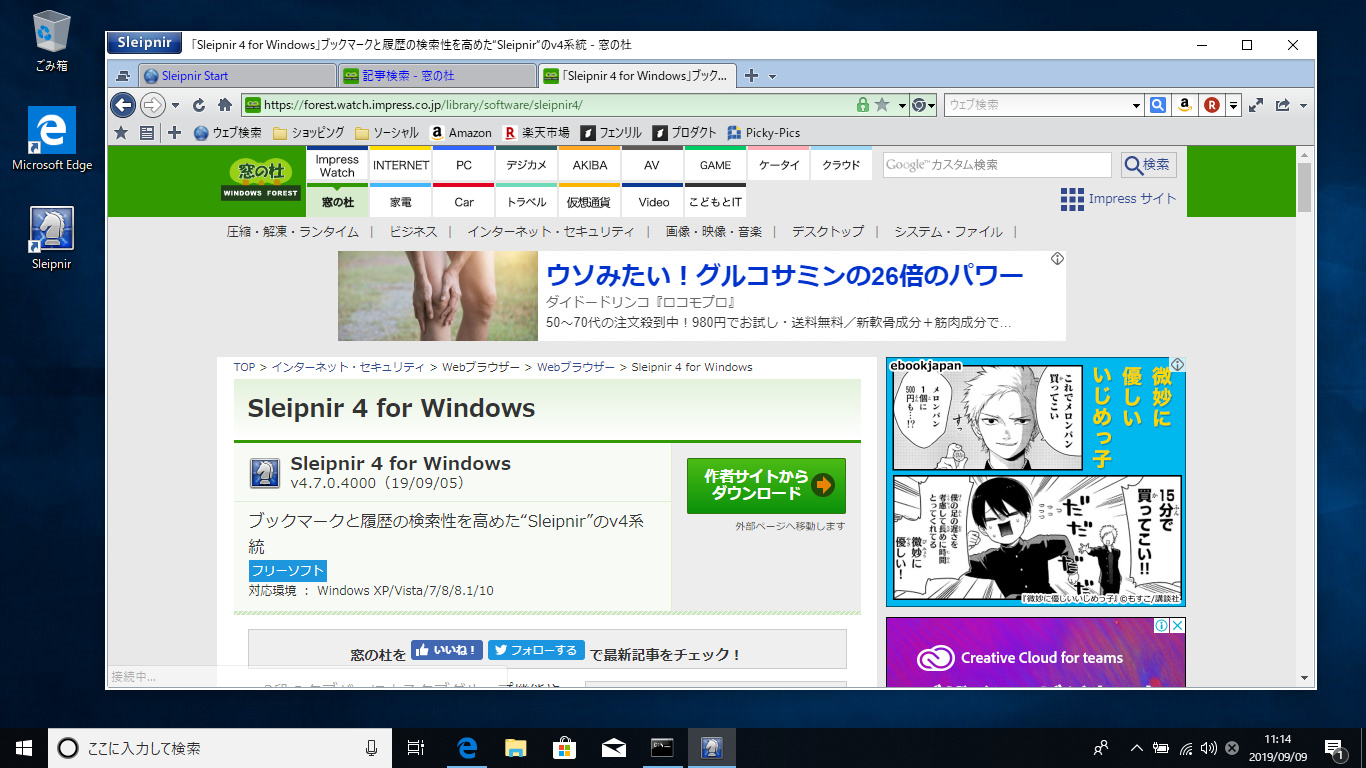
Task: Search with the Amazon toolbar icon
Action: (x=1184, y=104)
